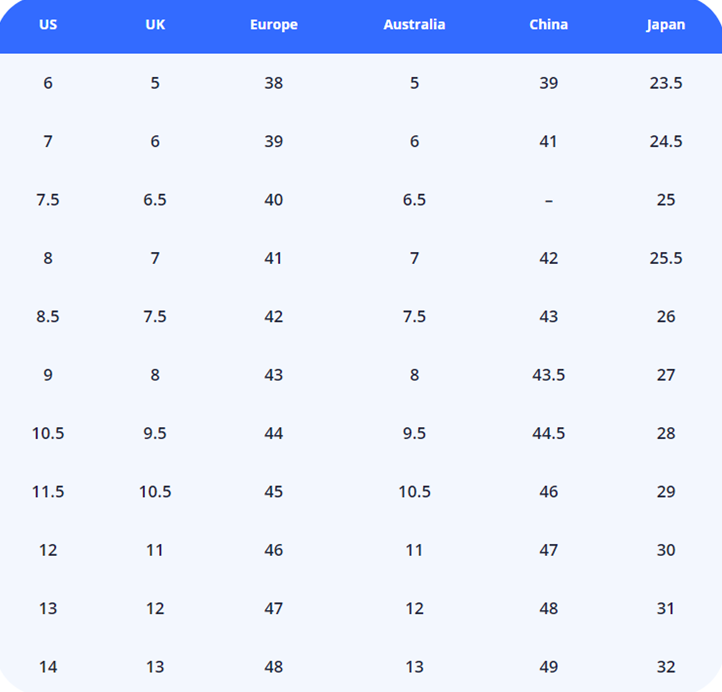Click US size 8.5 cell
722x692 pixels.
(48, 317)
